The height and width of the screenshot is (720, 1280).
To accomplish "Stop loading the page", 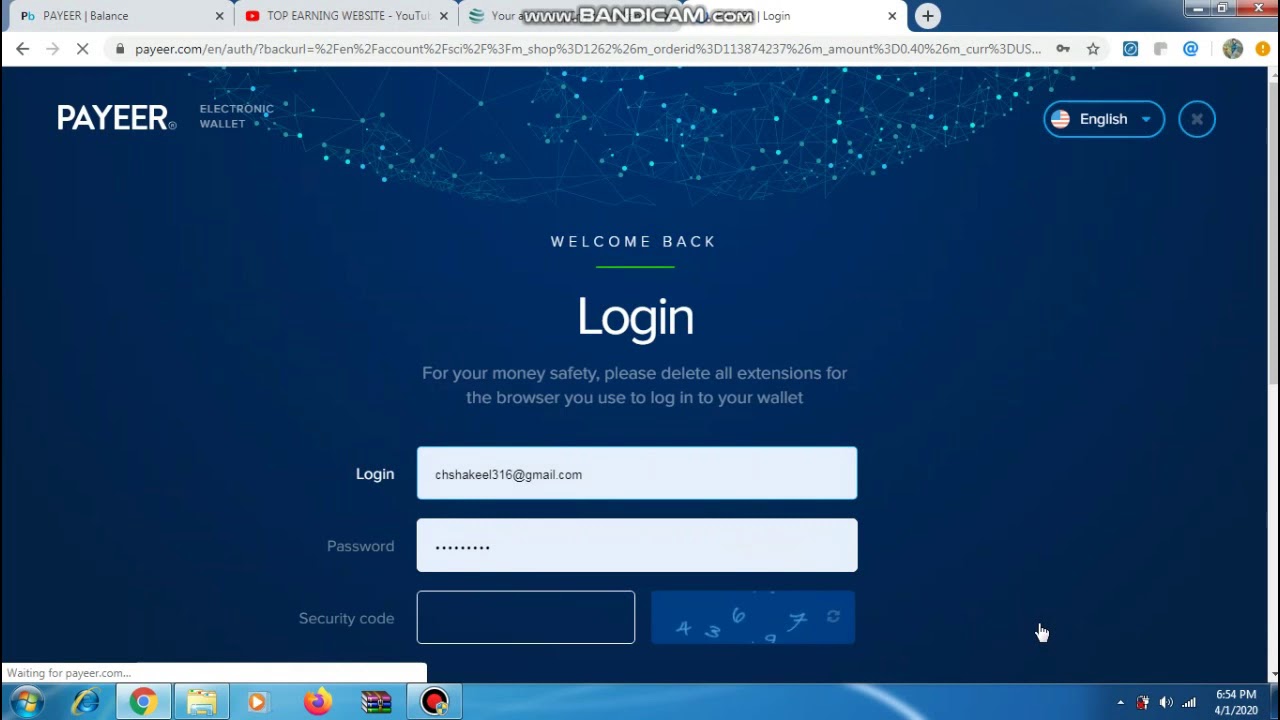I will 83,48.
